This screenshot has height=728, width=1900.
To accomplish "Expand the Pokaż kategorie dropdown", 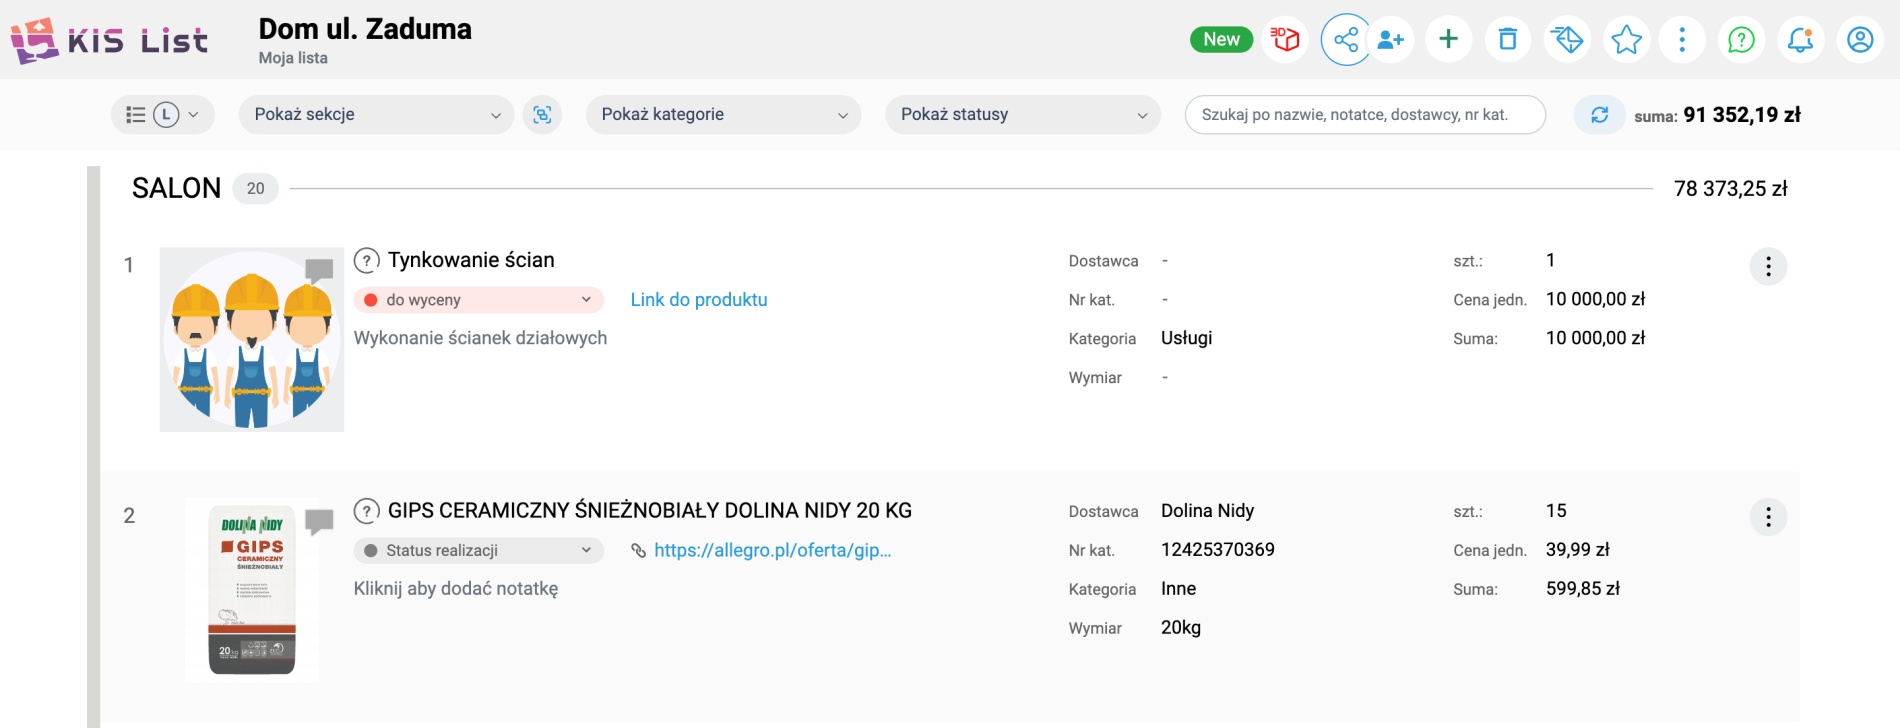I will pos(723,115).
